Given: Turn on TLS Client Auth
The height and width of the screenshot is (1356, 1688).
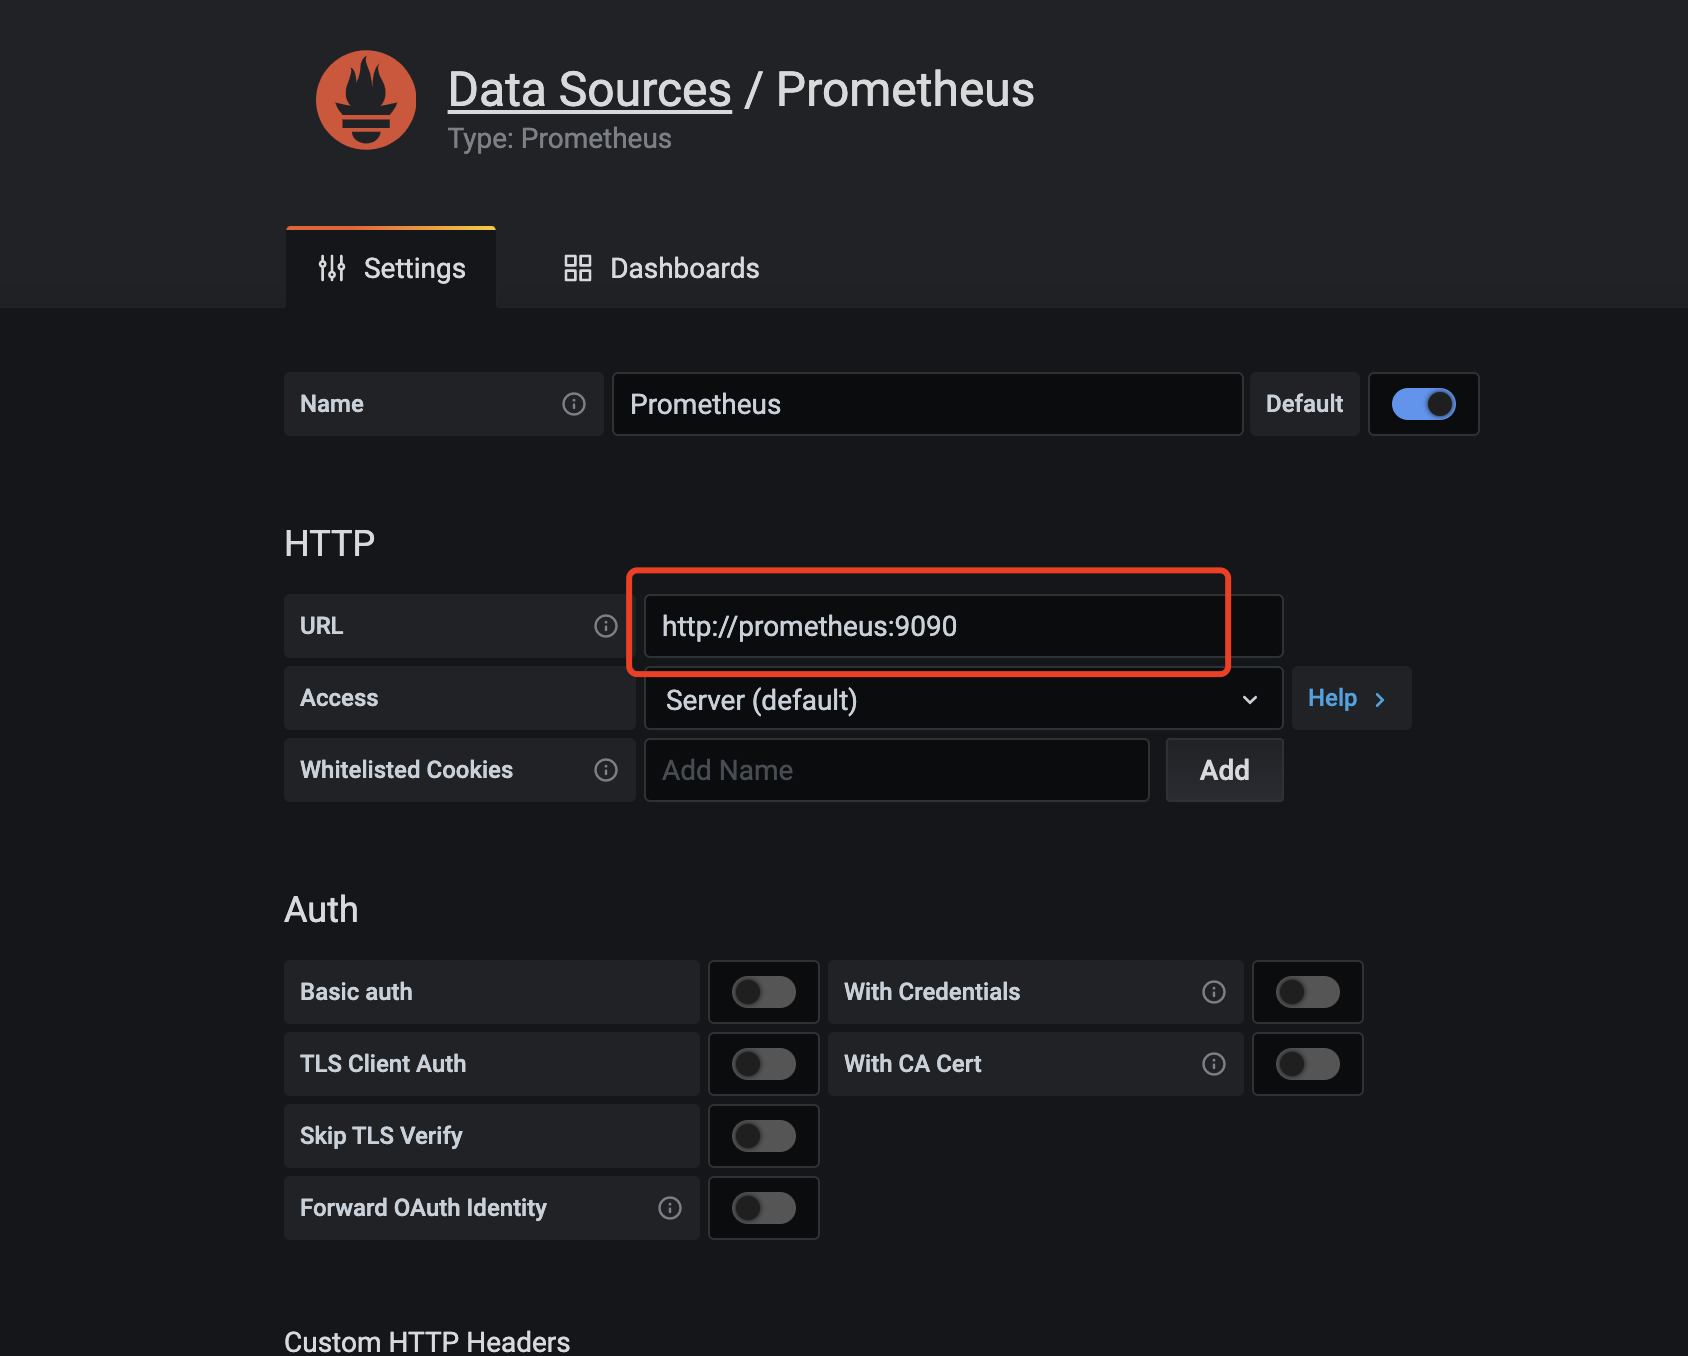Looking at the screenshot, I should (x=764, y=1064).
